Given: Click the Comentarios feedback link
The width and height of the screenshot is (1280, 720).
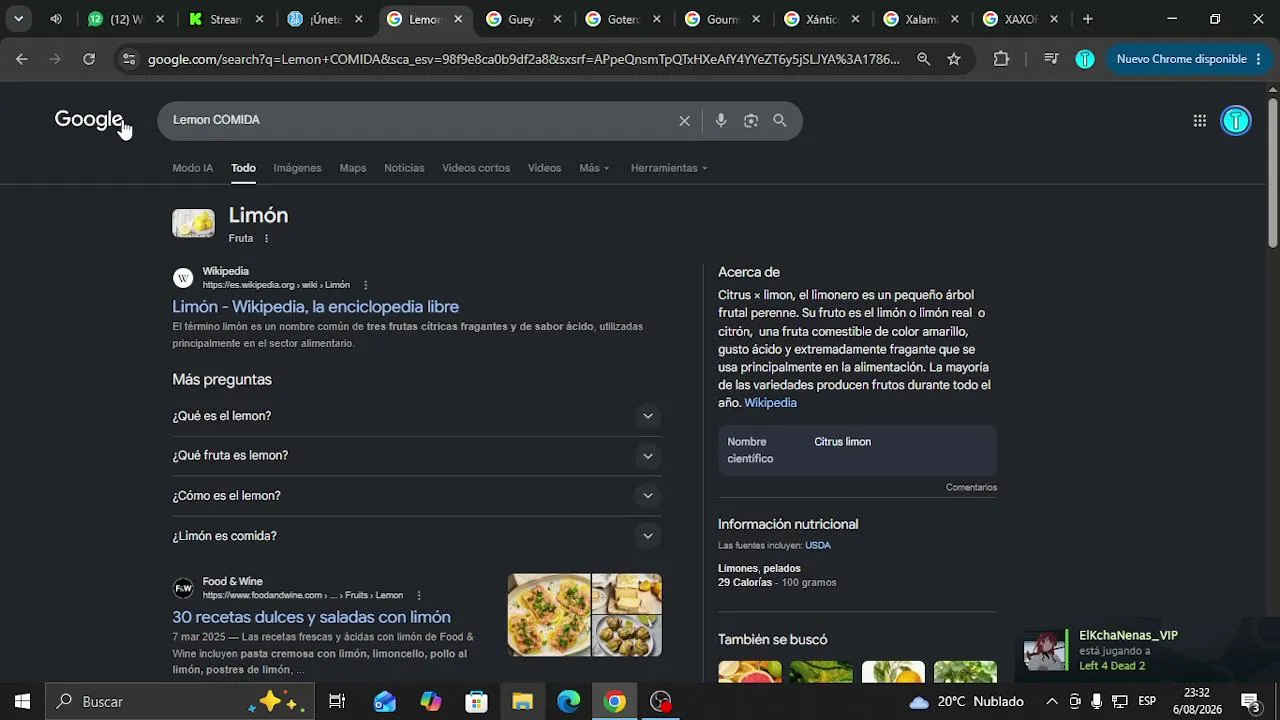Looking at the screenshot, I should [971, 488].
